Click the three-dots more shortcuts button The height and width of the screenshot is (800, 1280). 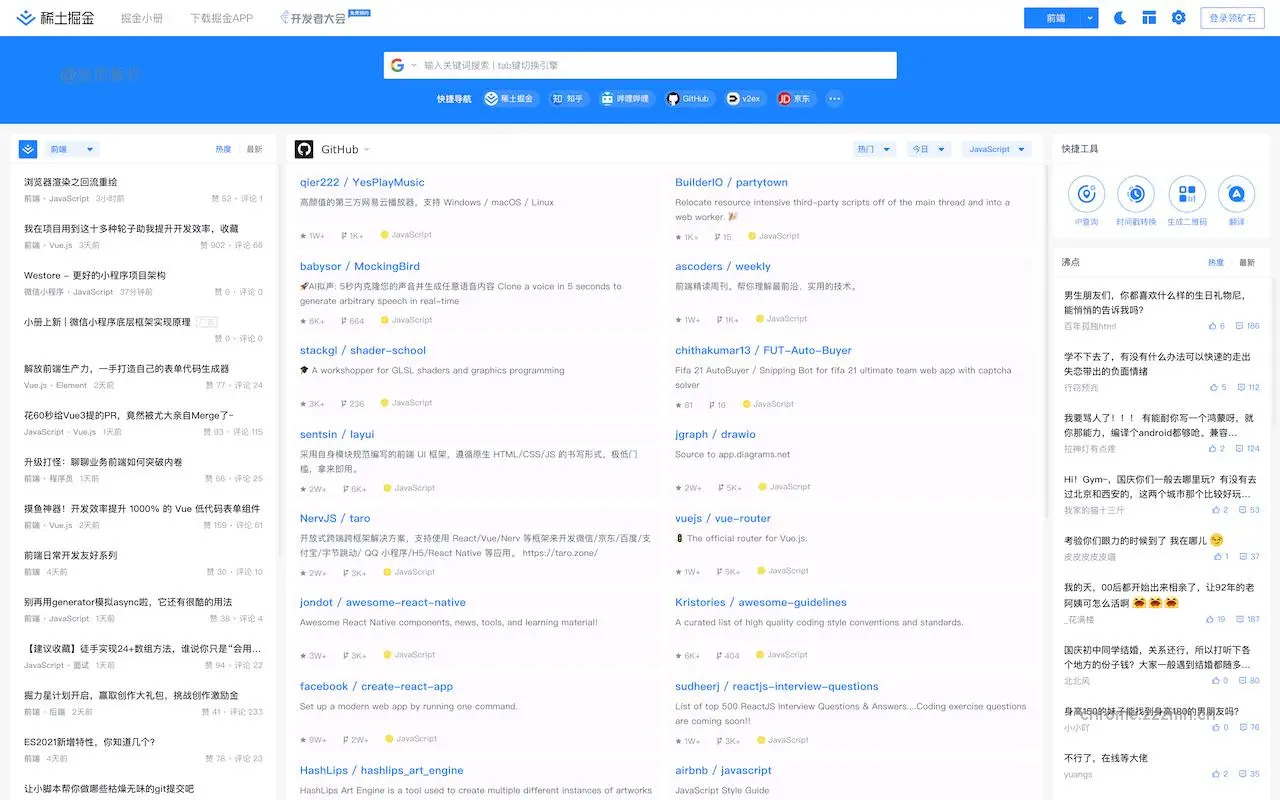click(x=834, y=99)
